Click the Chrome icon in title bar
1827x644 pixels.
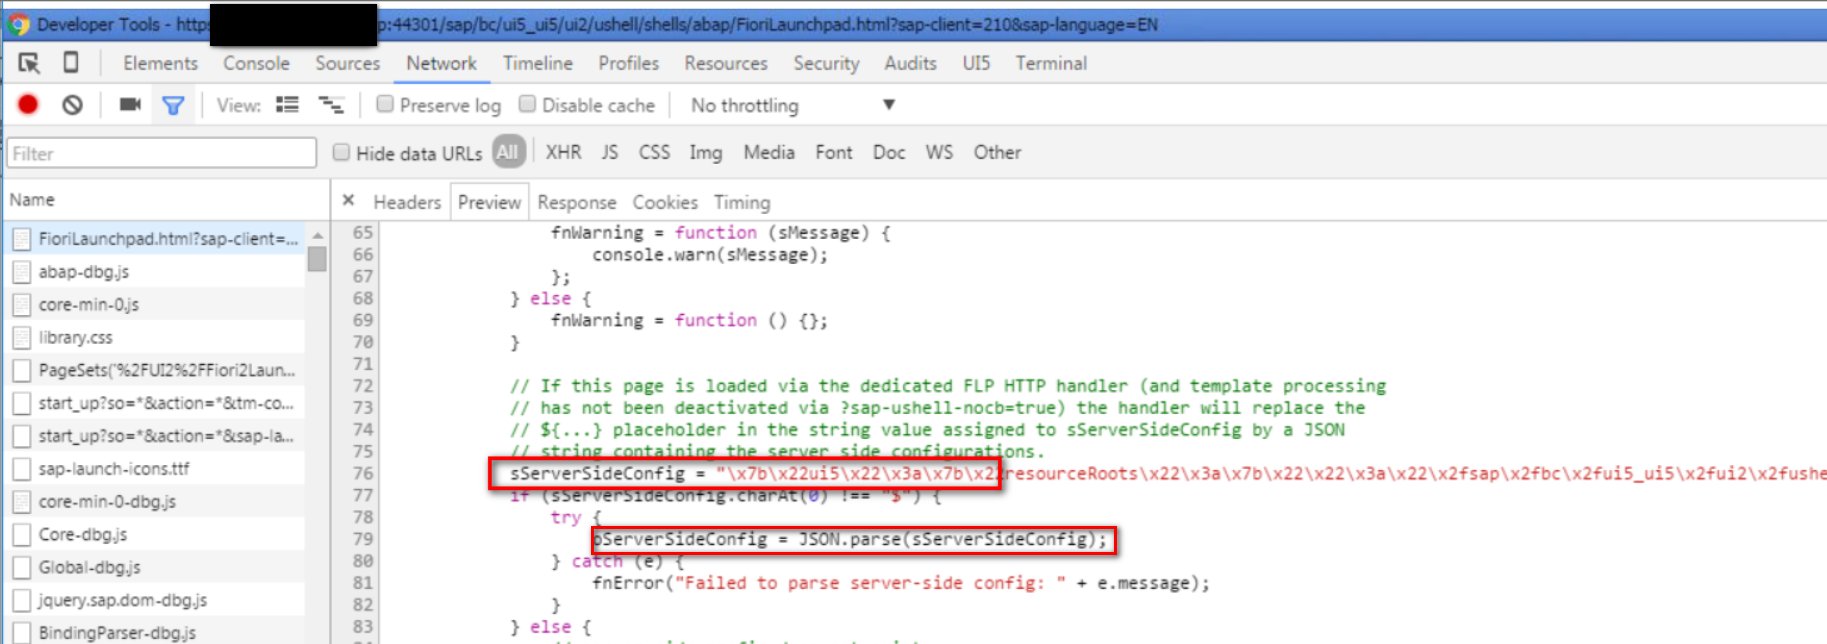pyautogui.click(x=18, y=24)
